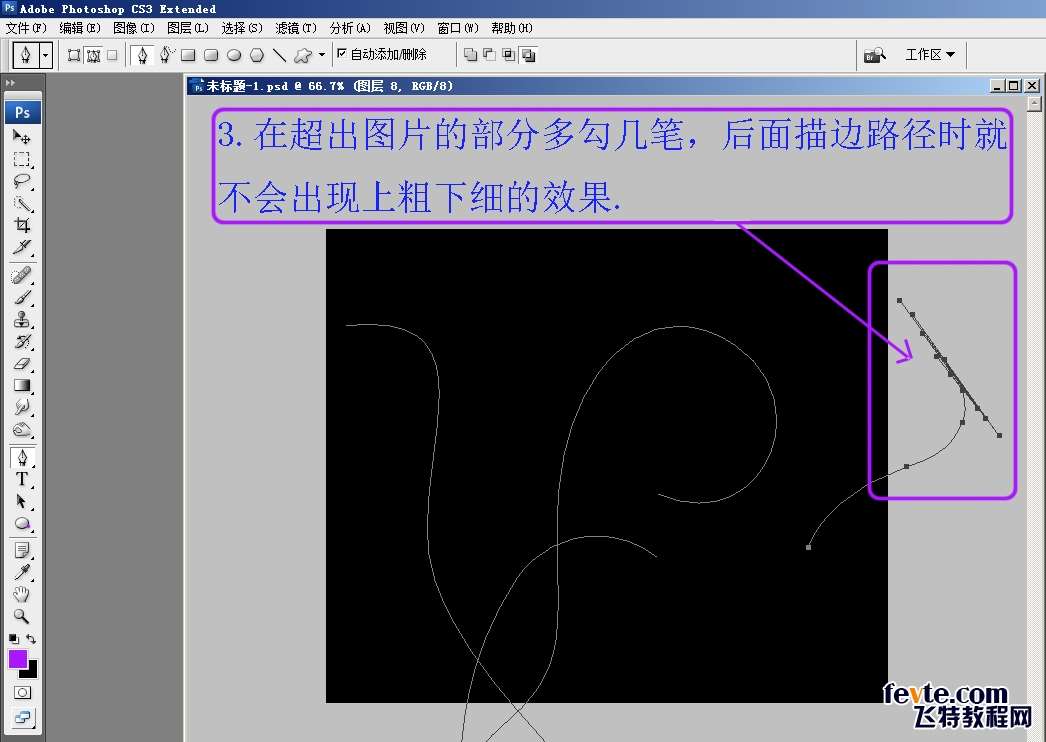The height and width of the screenshot is (742, 1046).
Task: Select the Pen tool in the toolbox
Action: pos(22,458)
